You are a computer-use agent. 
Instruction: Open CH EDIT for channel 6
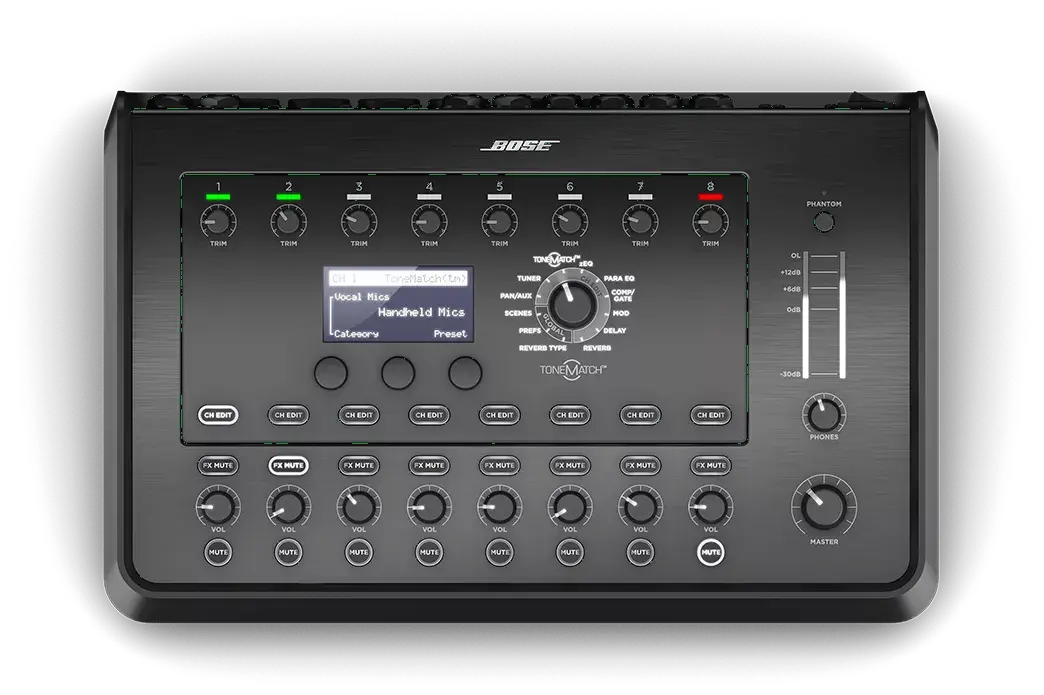(x=570, y=415)
